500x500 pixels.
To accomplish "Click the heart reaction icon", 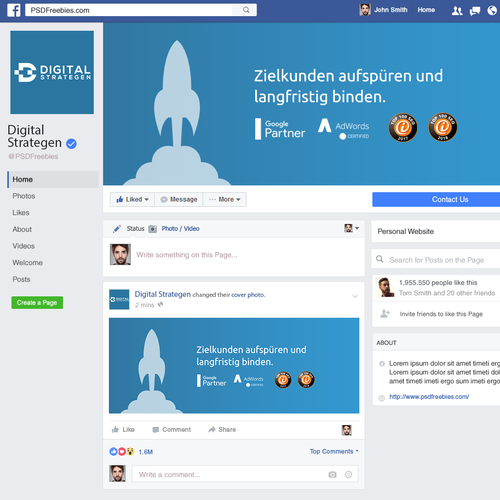I will click(122, 451).
